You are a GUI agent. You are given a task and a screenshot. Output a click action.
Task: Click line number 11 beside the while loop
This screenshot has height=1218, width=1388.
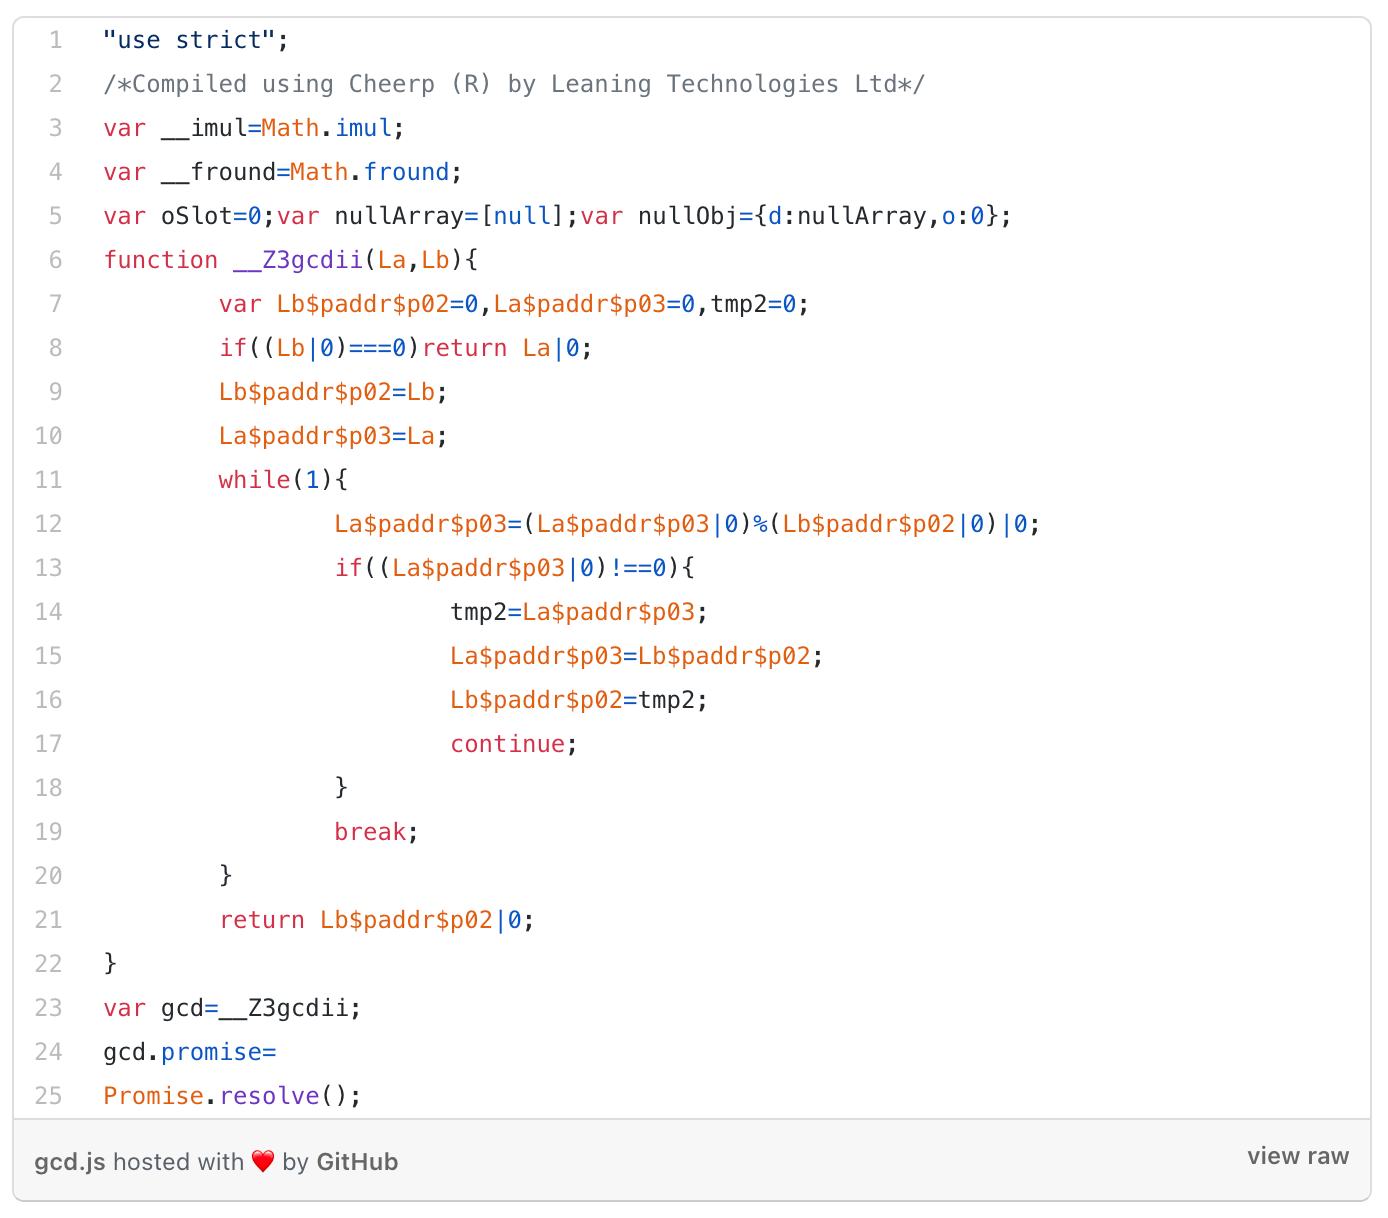[48, 480]
